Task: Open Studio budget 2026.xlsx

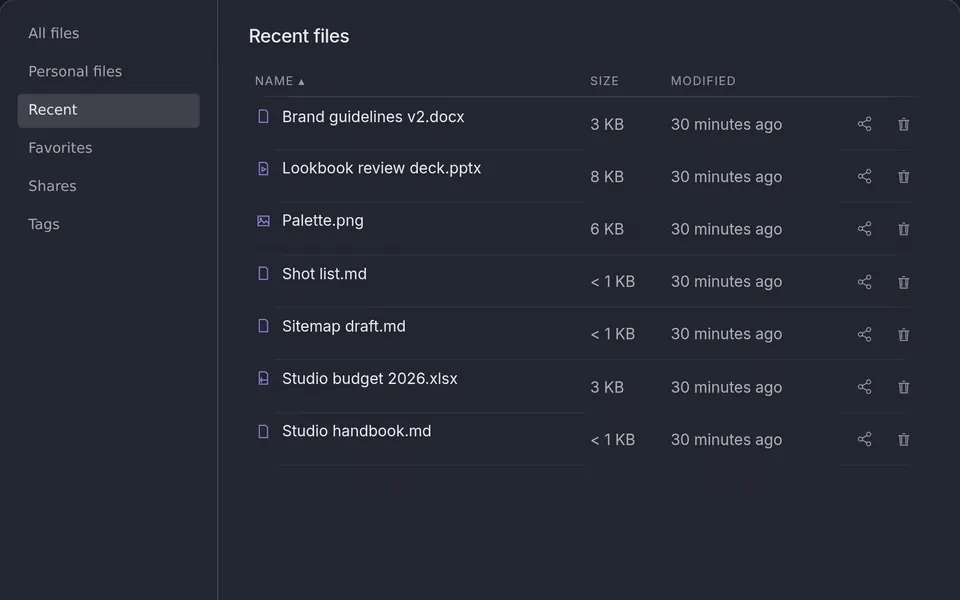Action: pos(370,378)
